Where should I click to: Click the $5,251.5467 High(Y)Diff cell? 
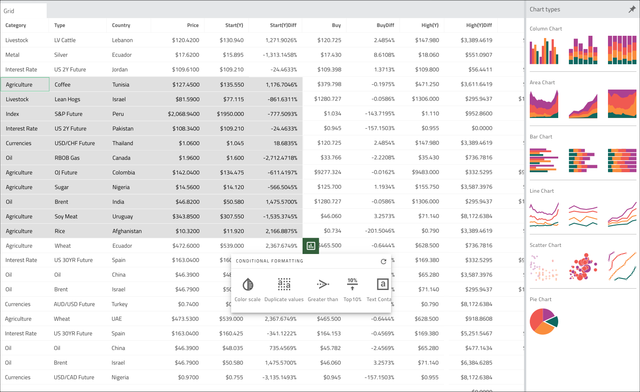pyautogui.click(x=476, y=334)
